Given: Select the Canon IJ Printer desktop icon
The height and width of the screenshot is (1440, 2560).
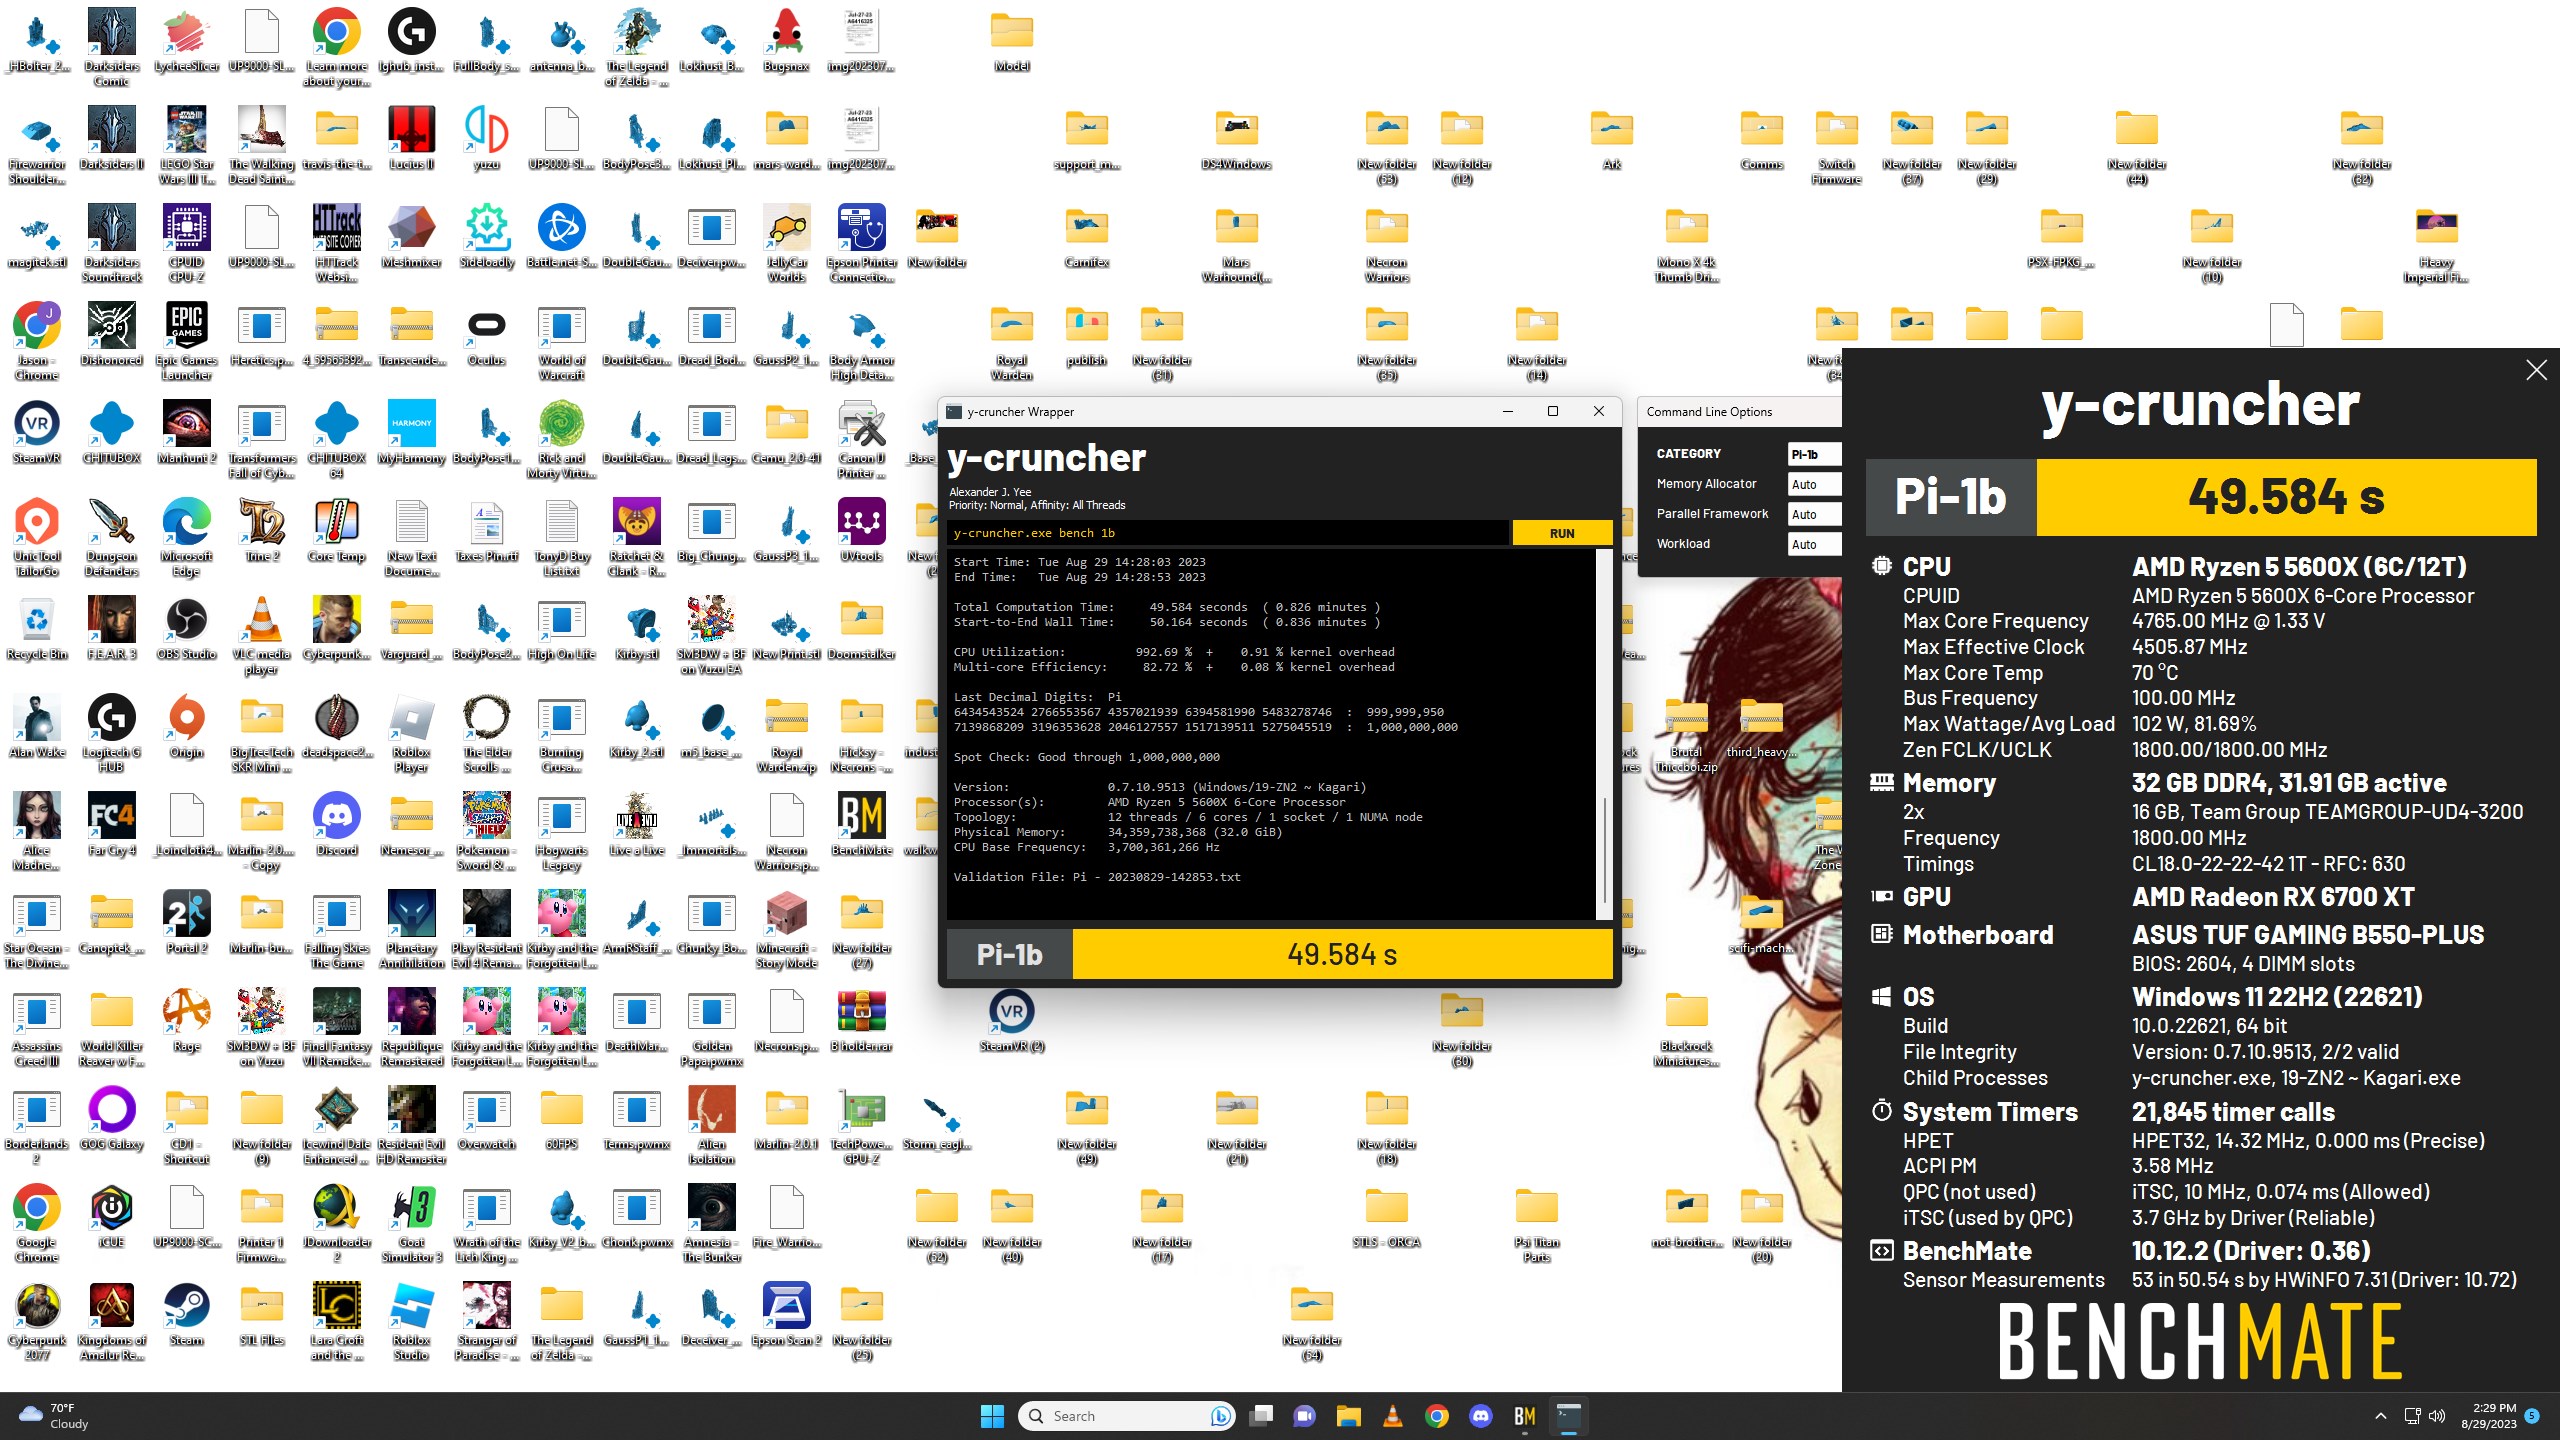Looking at the screenshot, I should [862, 440].
